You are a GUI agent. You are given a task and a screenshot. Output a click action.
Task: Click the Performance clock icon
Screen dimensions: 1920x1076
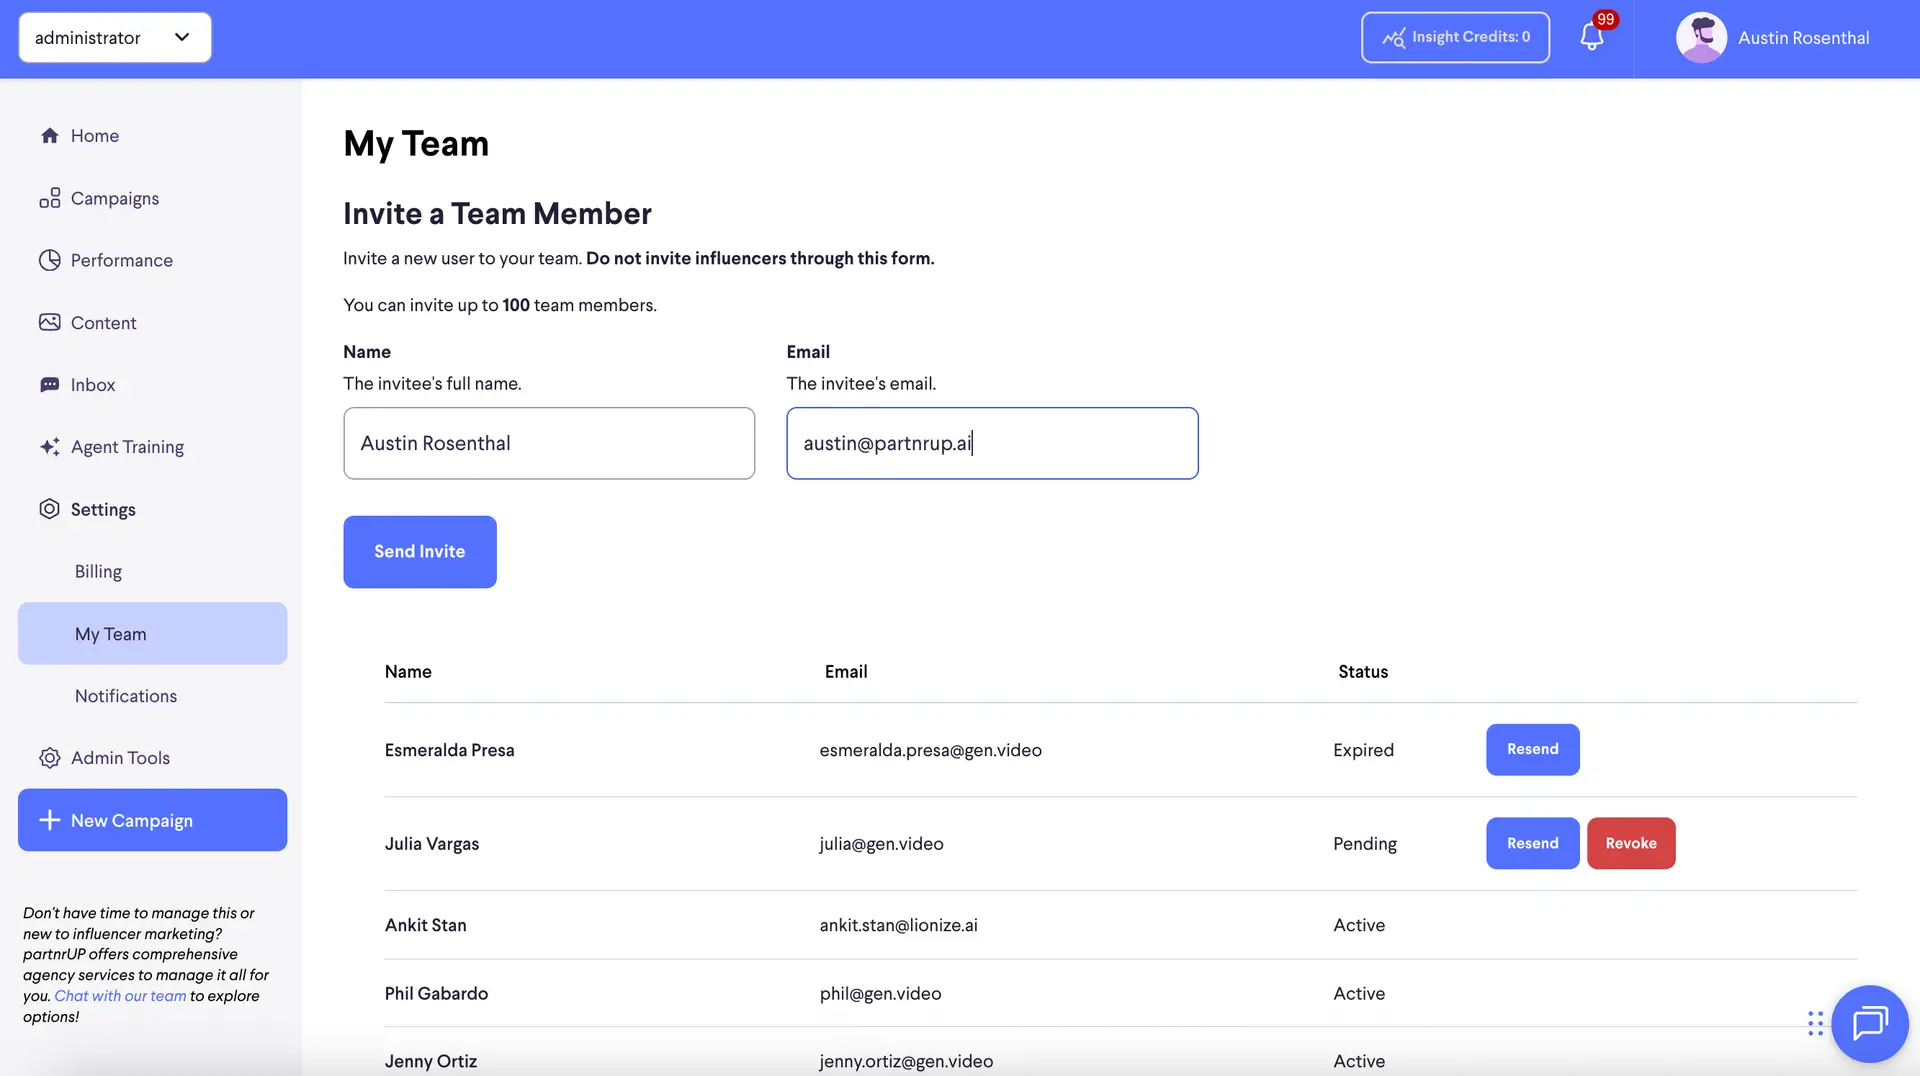[50, 260]
